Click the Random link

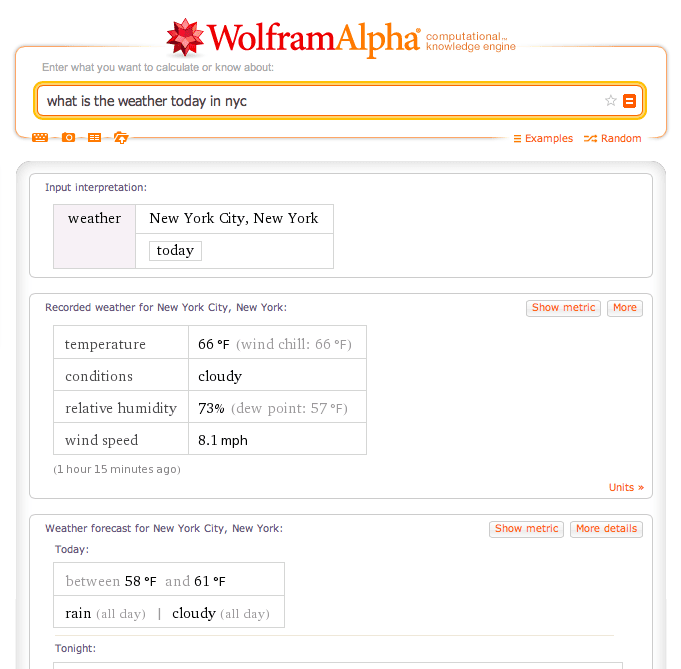(x=613, y=139)
